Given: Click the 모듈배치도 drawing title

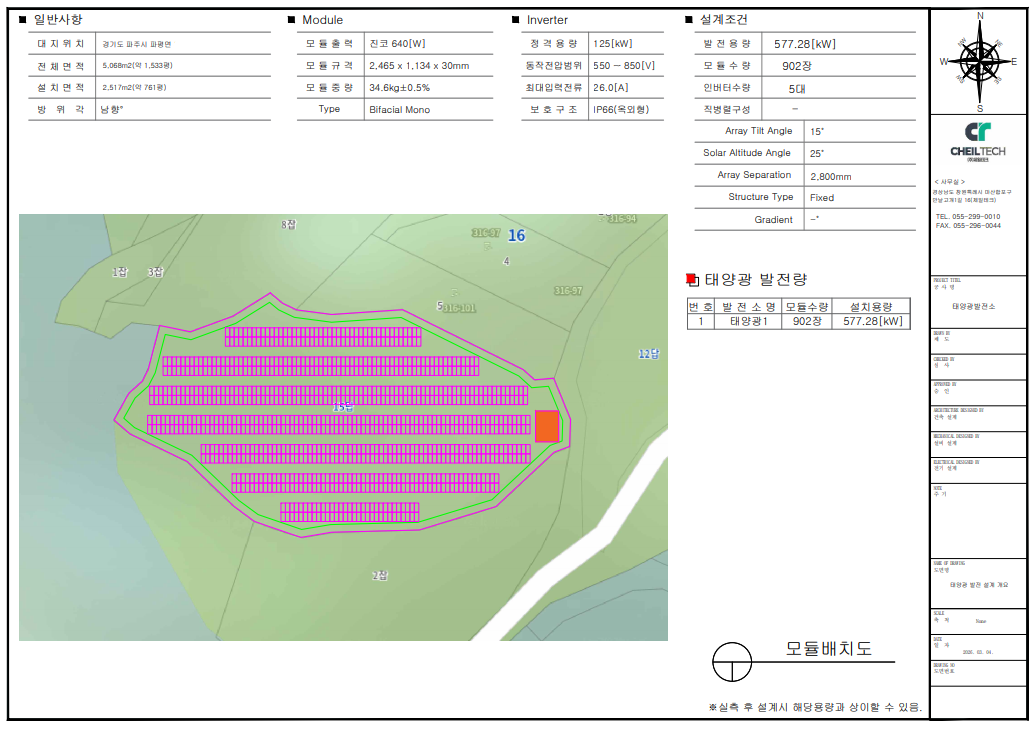Looking at the screenshot, I should [827, 649].
